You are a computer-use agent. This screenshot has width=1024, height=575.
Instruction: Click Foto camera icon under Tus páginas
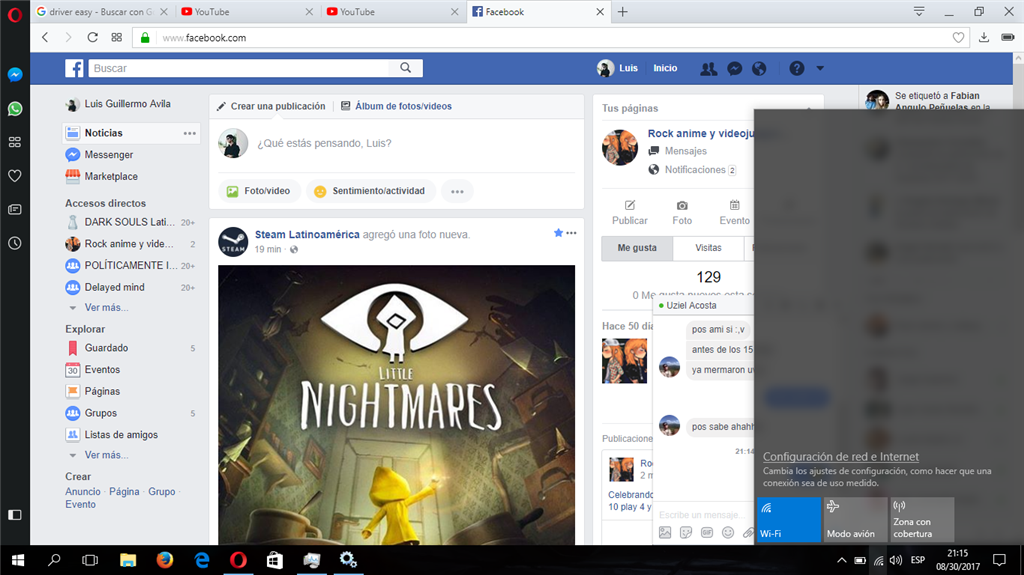[682, 213]
